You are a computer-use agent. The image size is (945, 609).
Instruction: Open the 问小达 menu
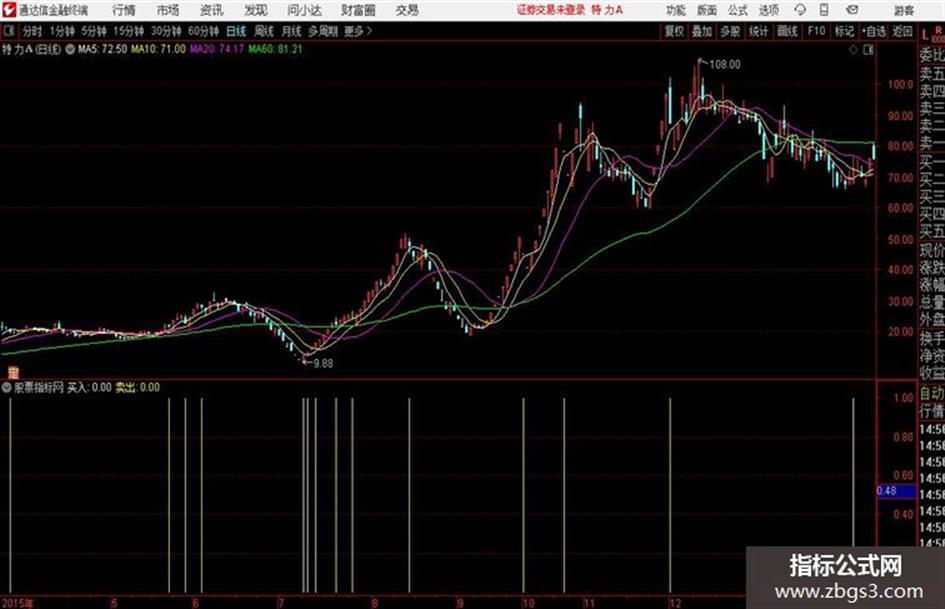pyautogui.click(x=304, y=10)
